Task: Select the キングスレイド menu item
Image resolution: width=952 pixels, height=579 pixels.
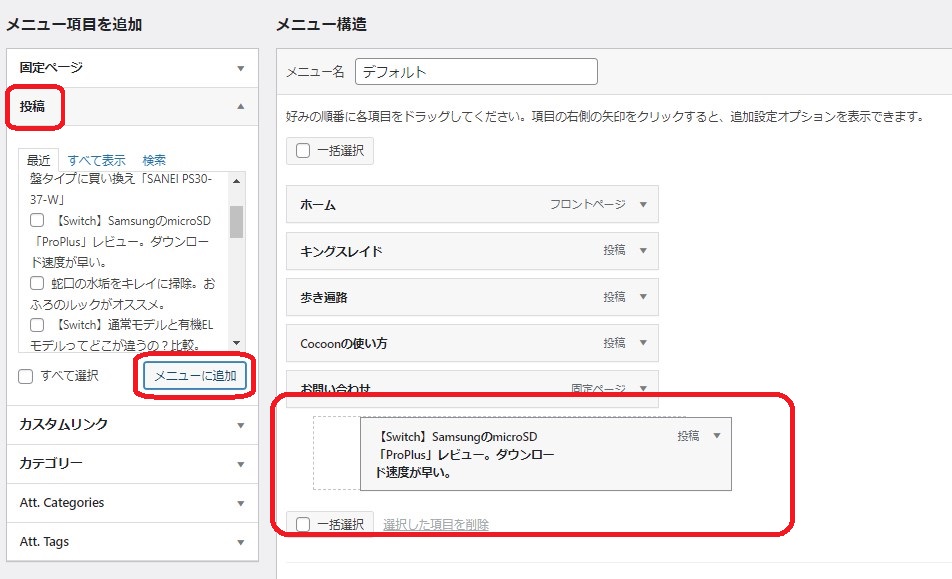Action: [472, 251]
